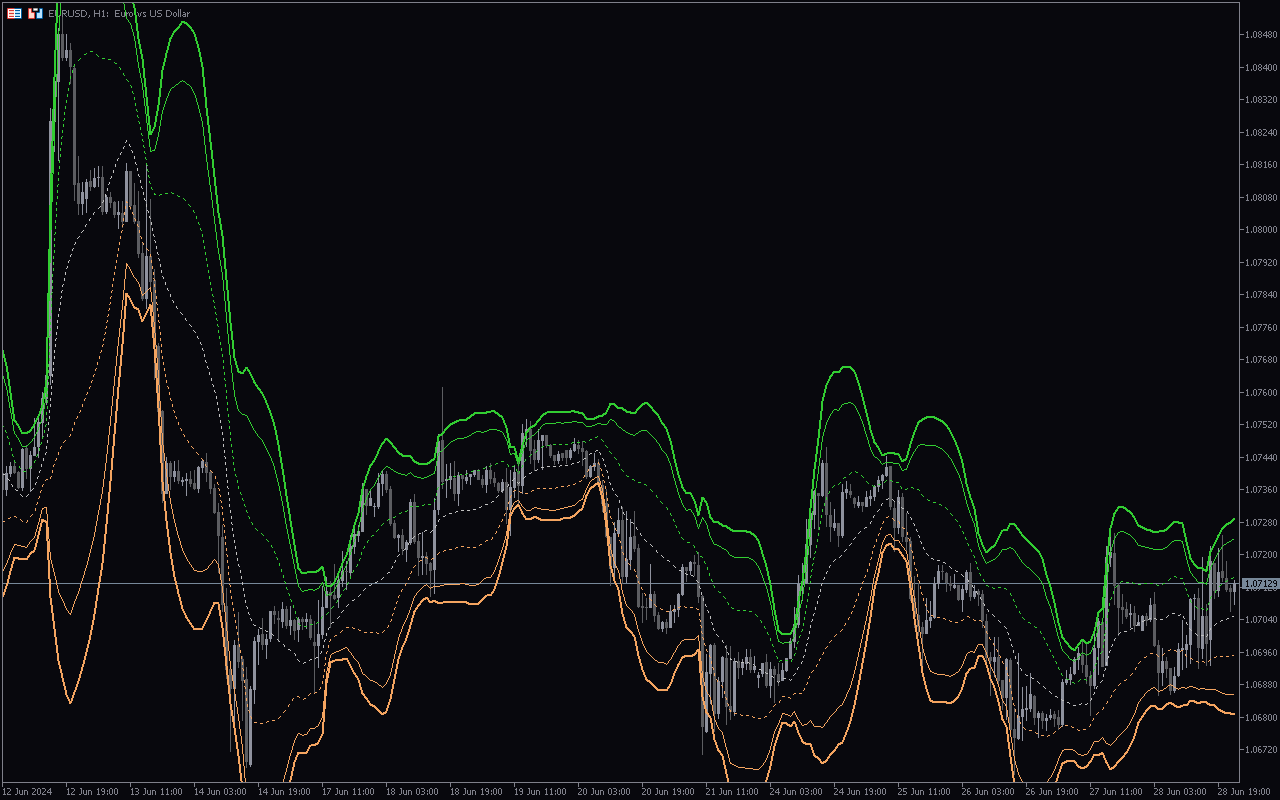Click the 20 Jun 03:00 time label
The image size is (1280, 800).
(x=604, y=791)
